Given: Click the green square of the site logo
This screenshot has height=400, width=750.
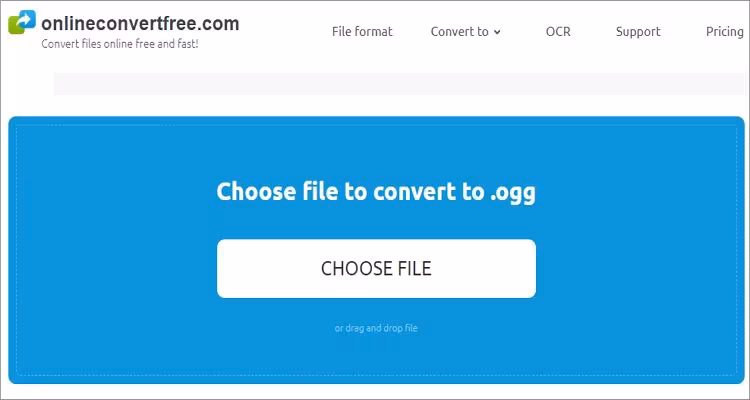Looking at the screenshot, I should (x=14, y=27).
